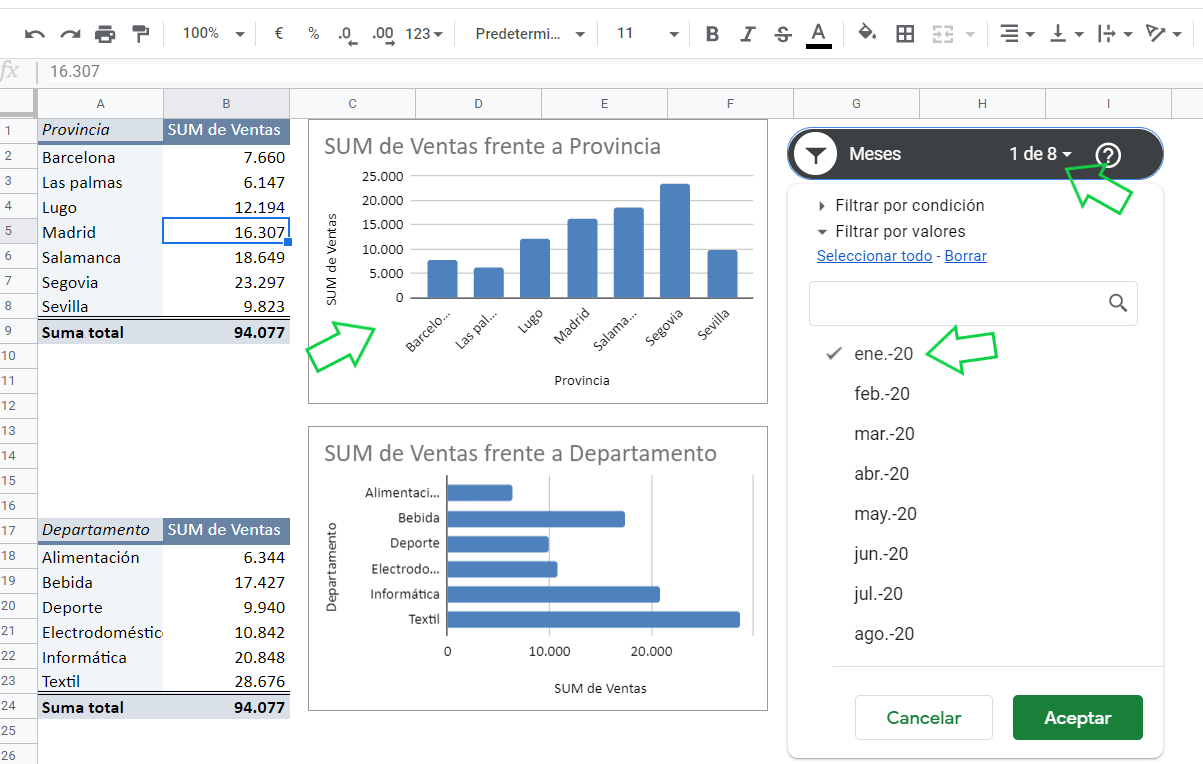
Task: Click the 'Provincia' header cell
Action: point(101,130)
